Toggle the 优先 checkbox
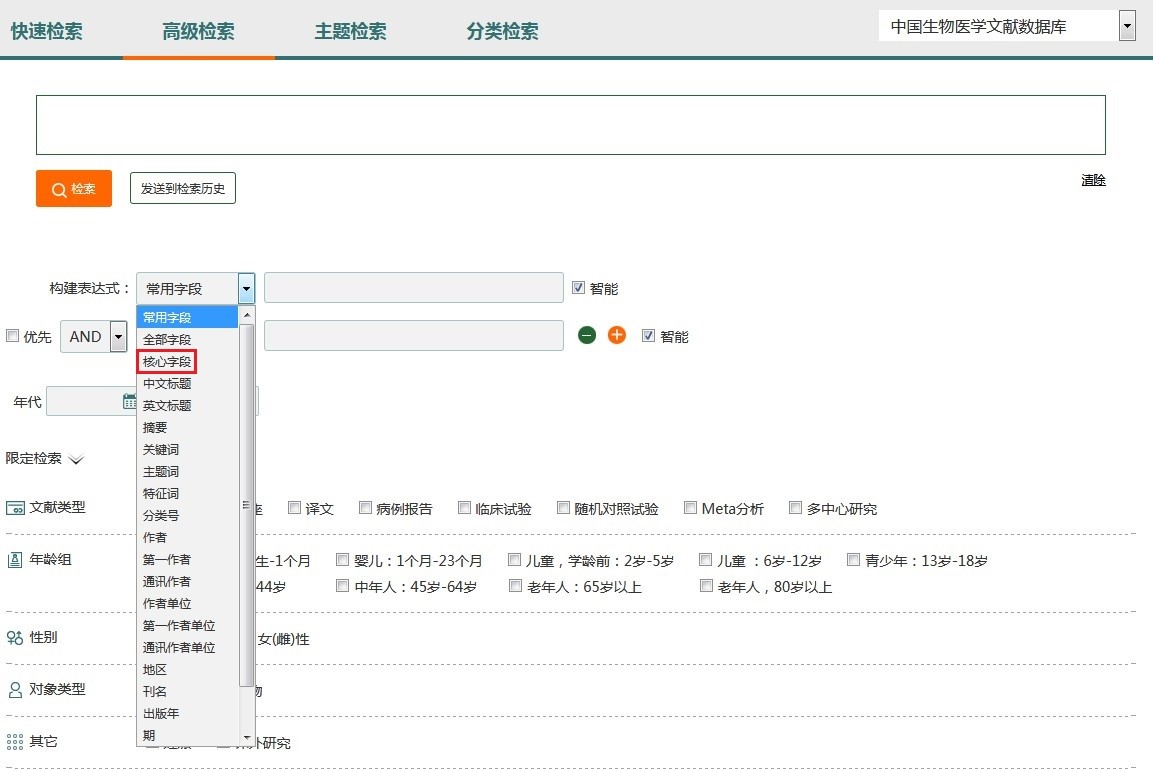This screenshot has height=771, width=1153. [13, 336]
